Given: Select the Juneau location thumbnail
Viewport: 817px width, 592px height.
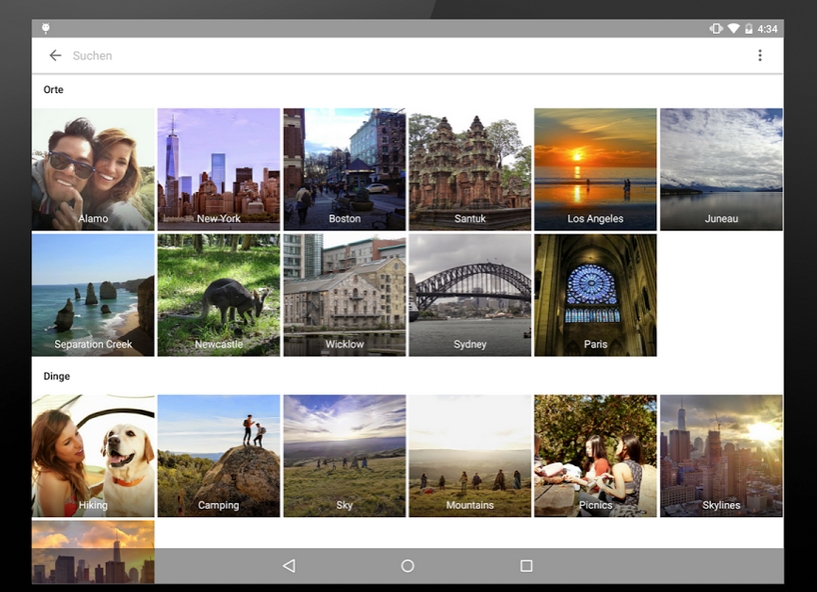Looking at the screenshot, I should point(721,169).
